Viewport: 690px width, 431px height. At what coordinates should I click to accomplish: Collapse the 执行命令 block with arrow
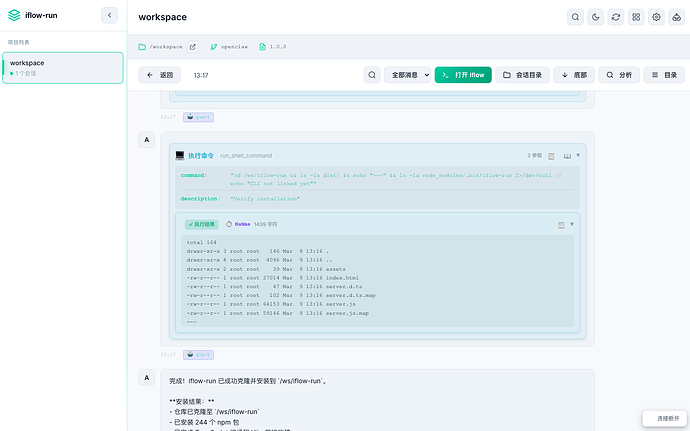[577, 156]
